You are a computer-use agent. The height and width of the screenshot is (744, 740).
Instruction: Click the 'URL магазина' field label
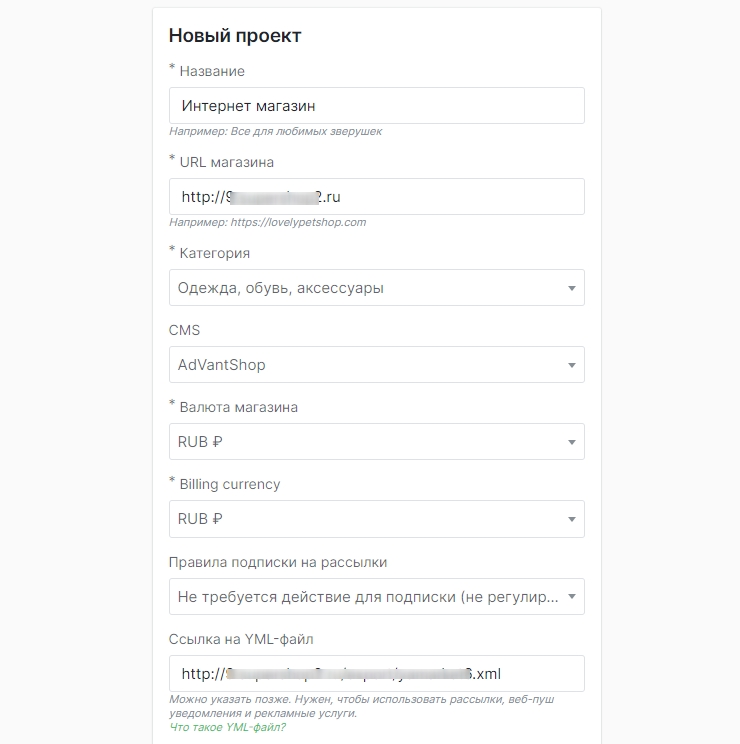(226, 162)
